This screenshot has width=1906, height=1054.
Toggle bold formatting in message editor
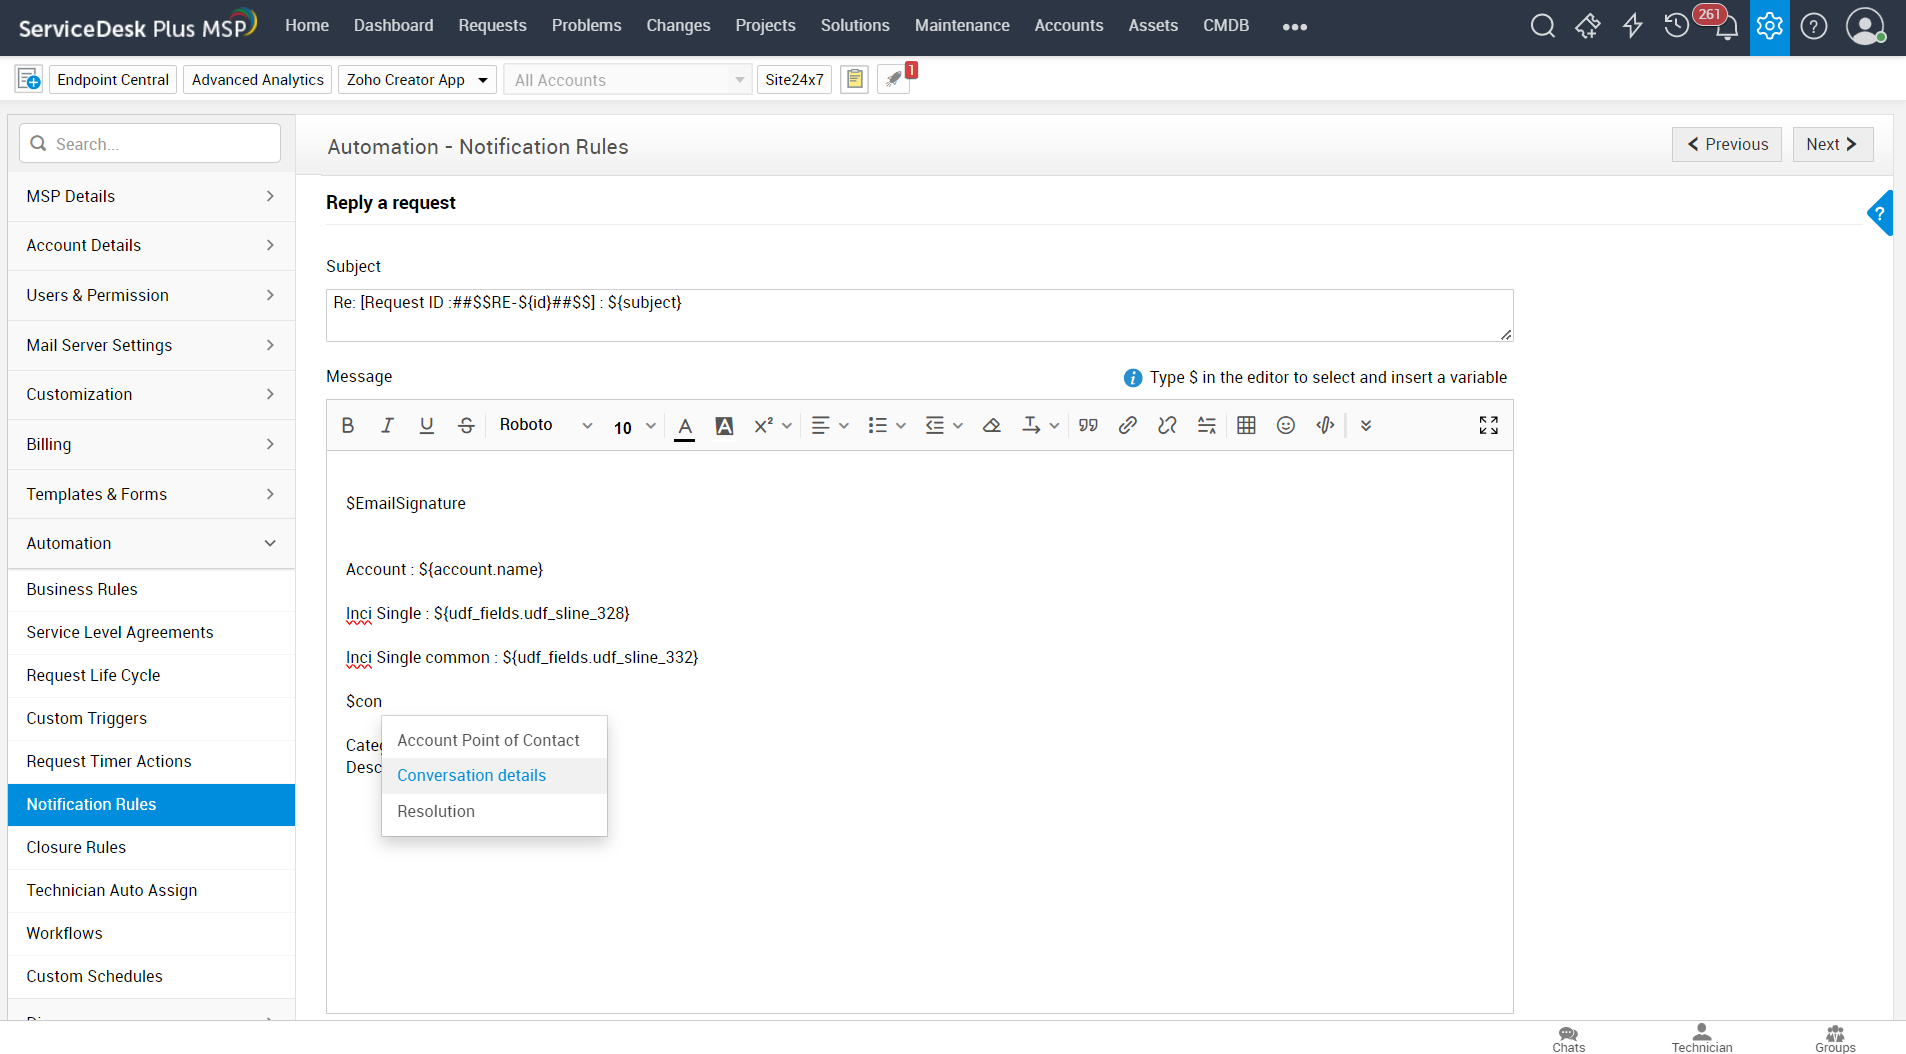click(348, 426)
